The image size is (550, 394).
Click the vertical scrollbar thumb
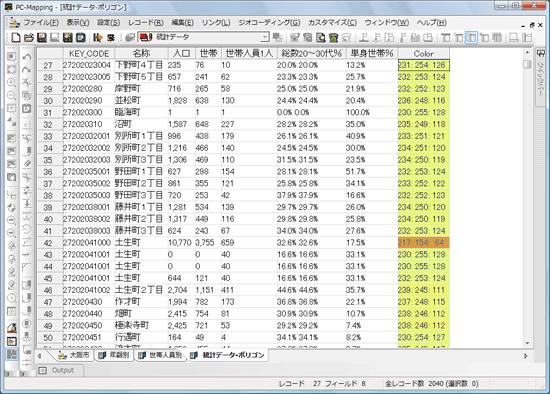click(527, 65)
